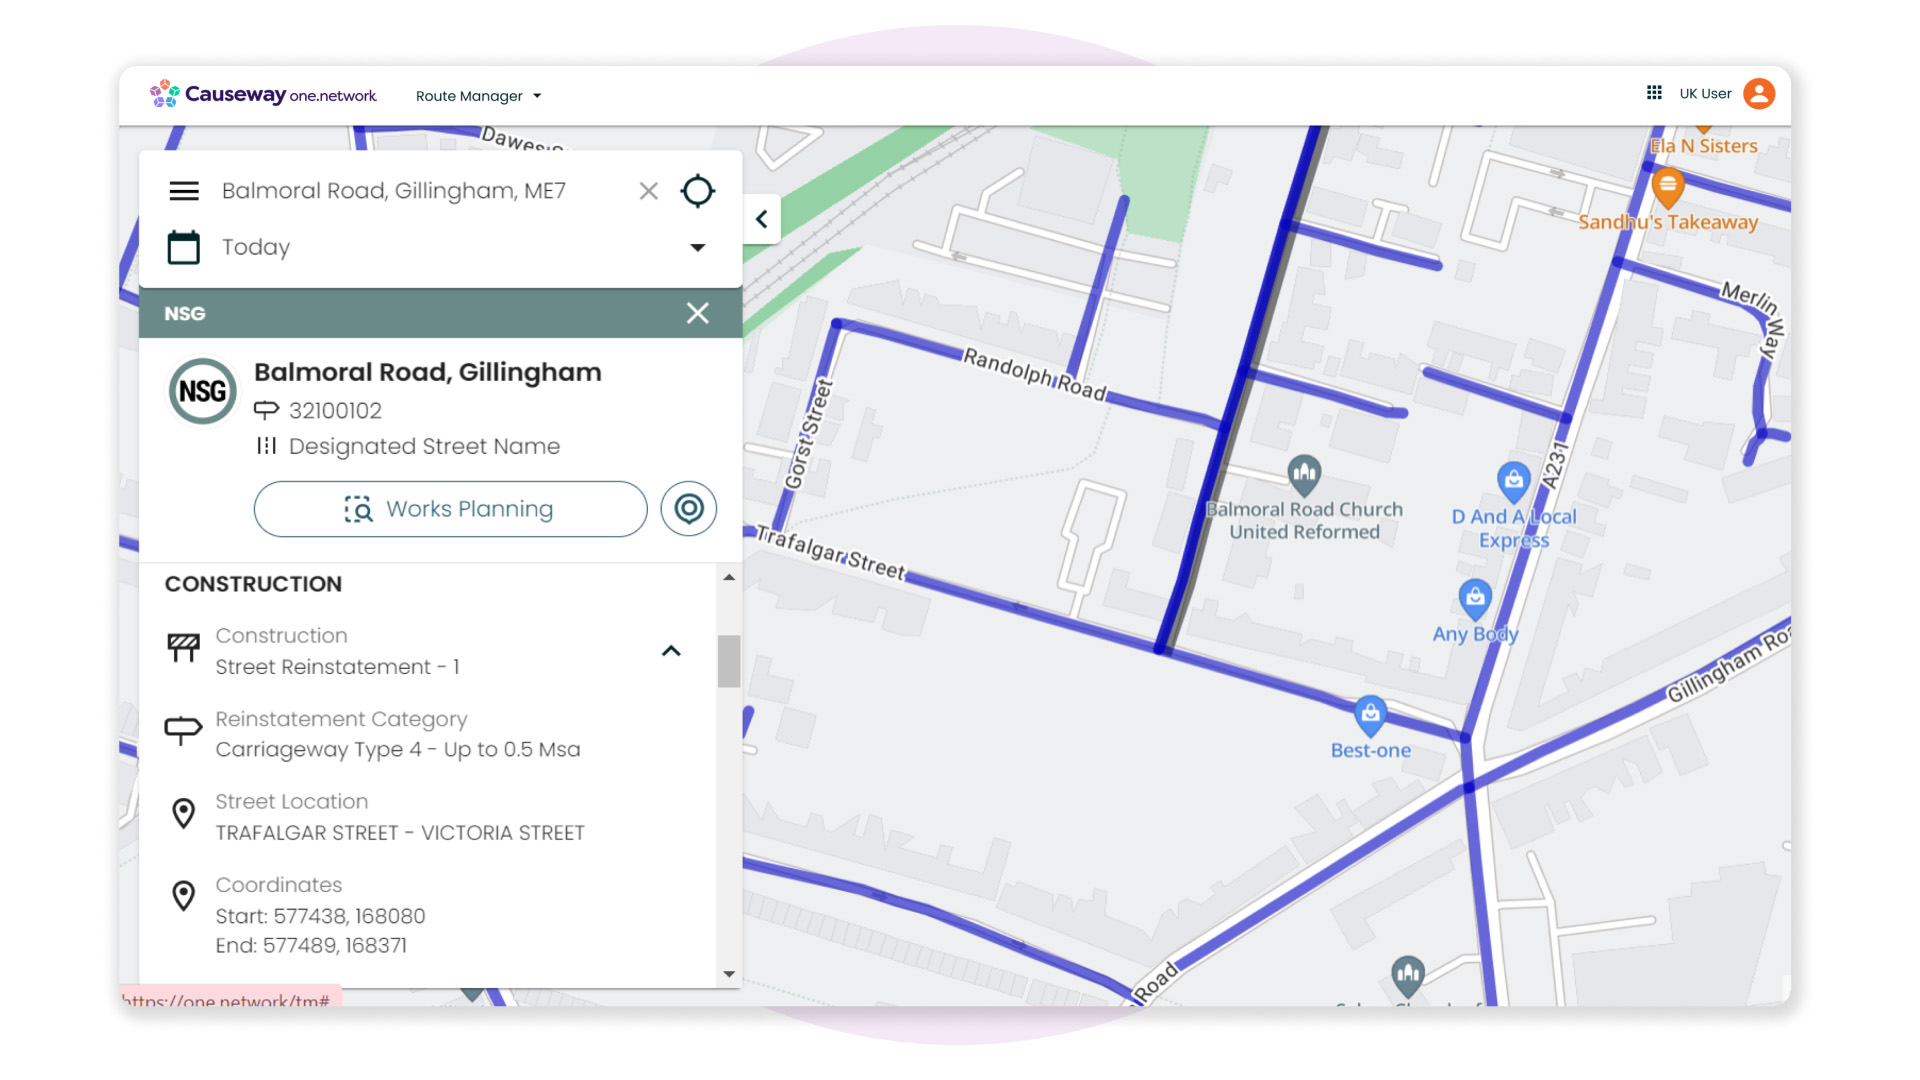Click the CONSTRUCTION section heading

coord(253,584)
